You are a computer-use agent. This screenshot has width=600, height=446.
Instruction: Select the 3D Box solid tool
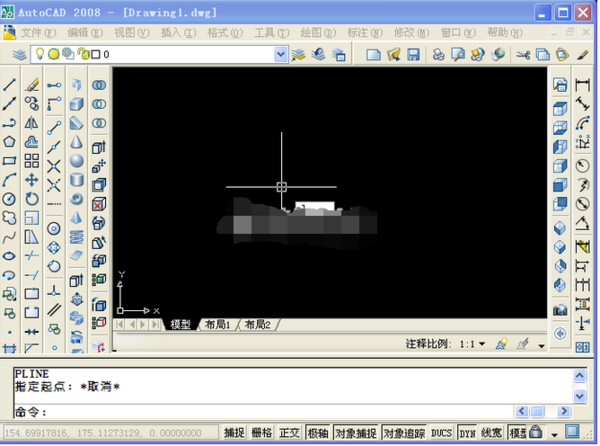[77, 104]
